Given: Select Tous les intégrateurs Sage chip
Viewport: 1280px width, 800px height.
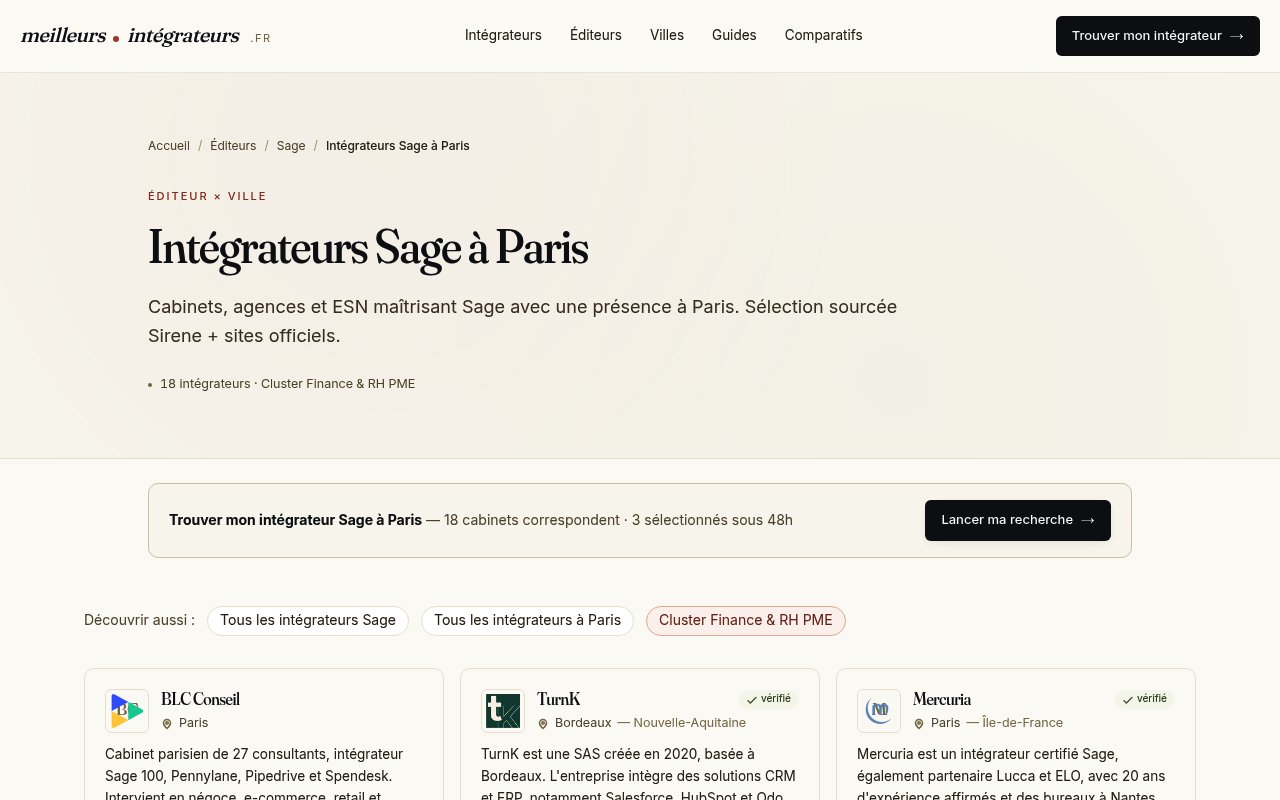Looking at the screenshot, I should coord(308,620).
